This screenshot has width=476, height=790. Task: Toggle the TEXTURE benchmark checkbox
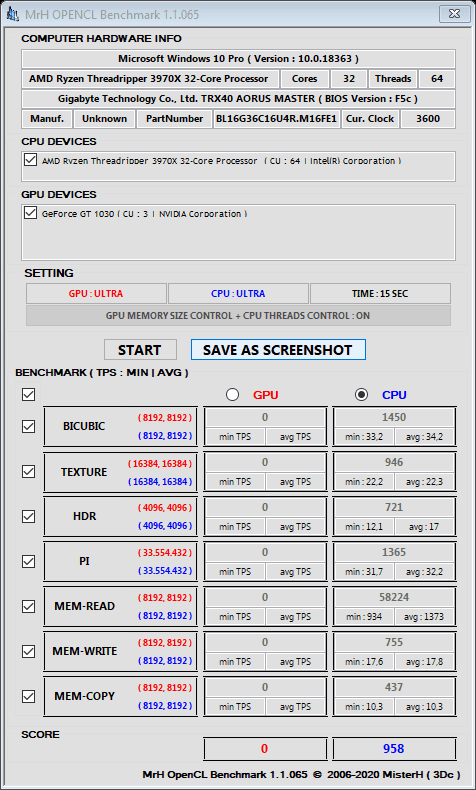(28, 472)
